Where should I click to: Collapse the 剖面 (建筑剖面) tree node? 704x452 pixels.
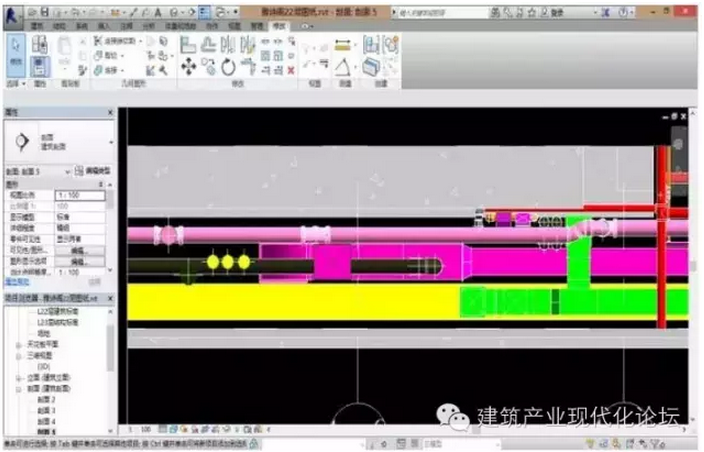tap(19, 388)
